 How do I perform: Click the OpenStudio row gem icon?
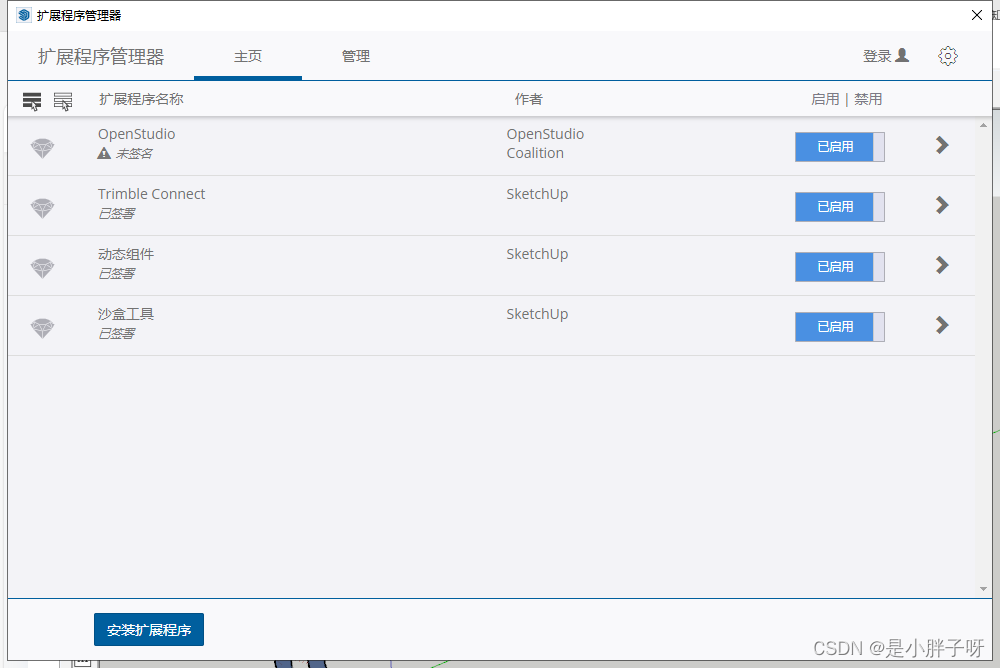tap(43, 148)
